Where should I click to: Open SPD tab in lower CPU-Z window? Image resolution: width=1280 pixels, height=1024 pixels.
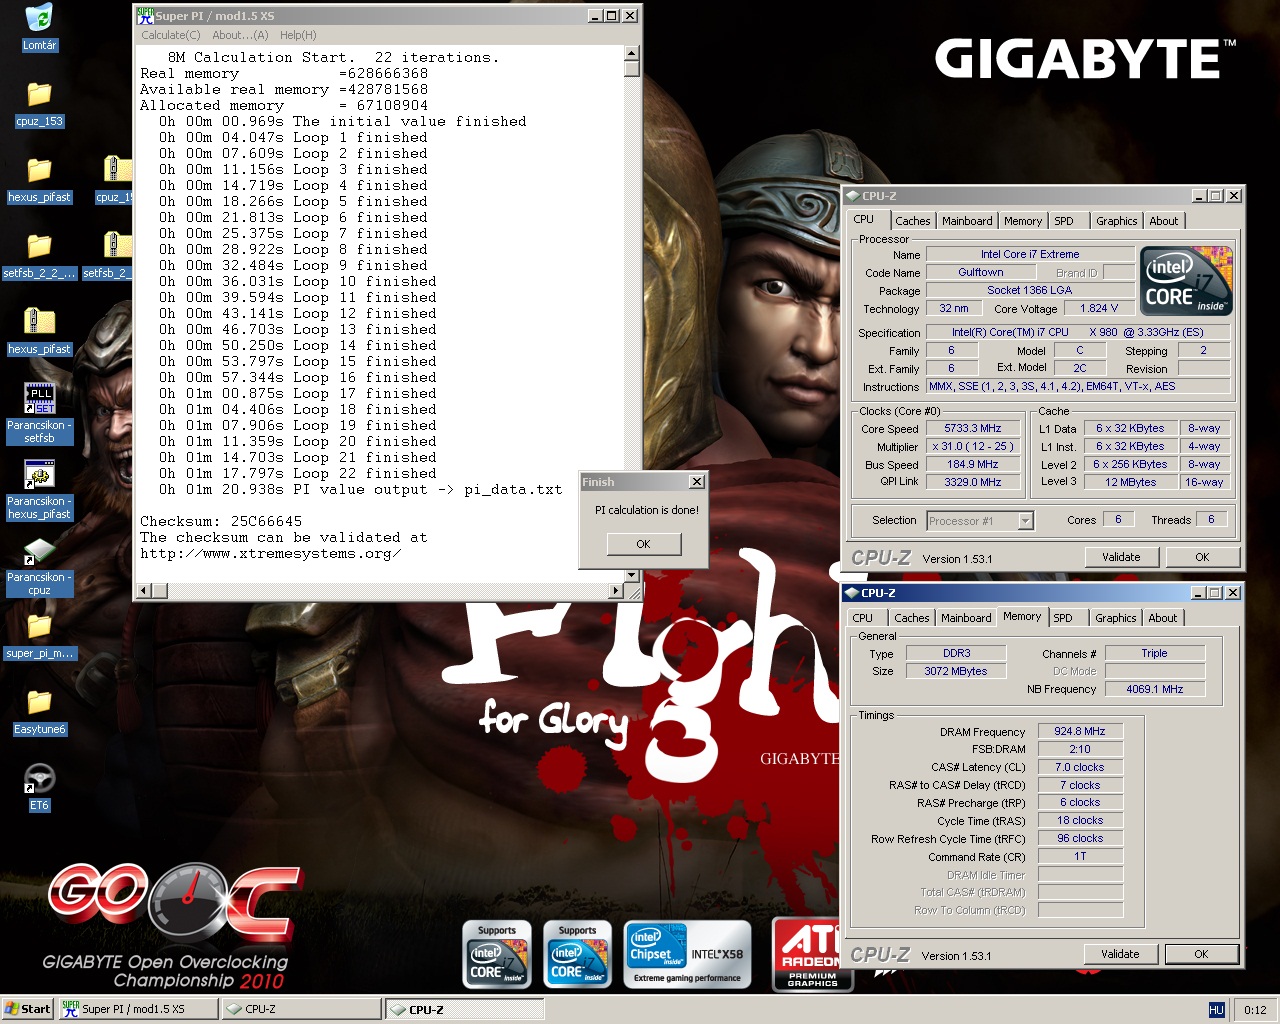[x=1063, y=618]
